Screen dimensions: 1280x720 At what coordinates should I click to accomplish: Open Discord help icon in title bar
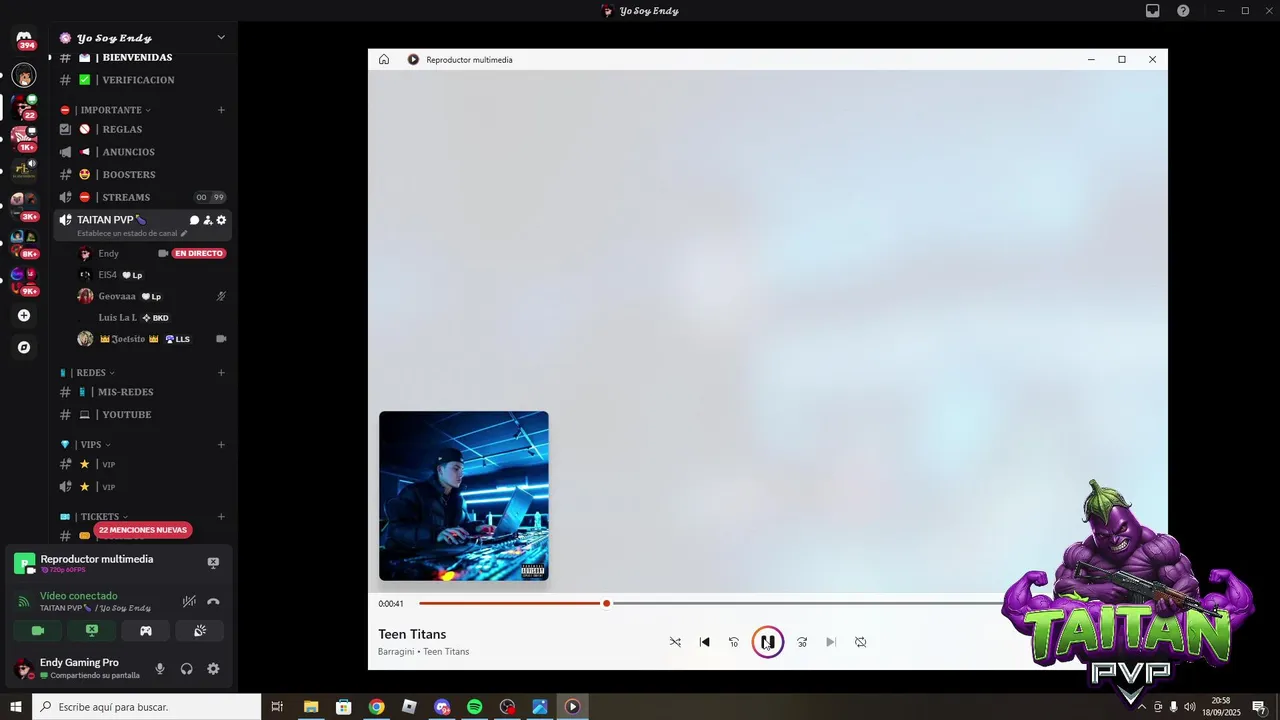click(1183, 11)
